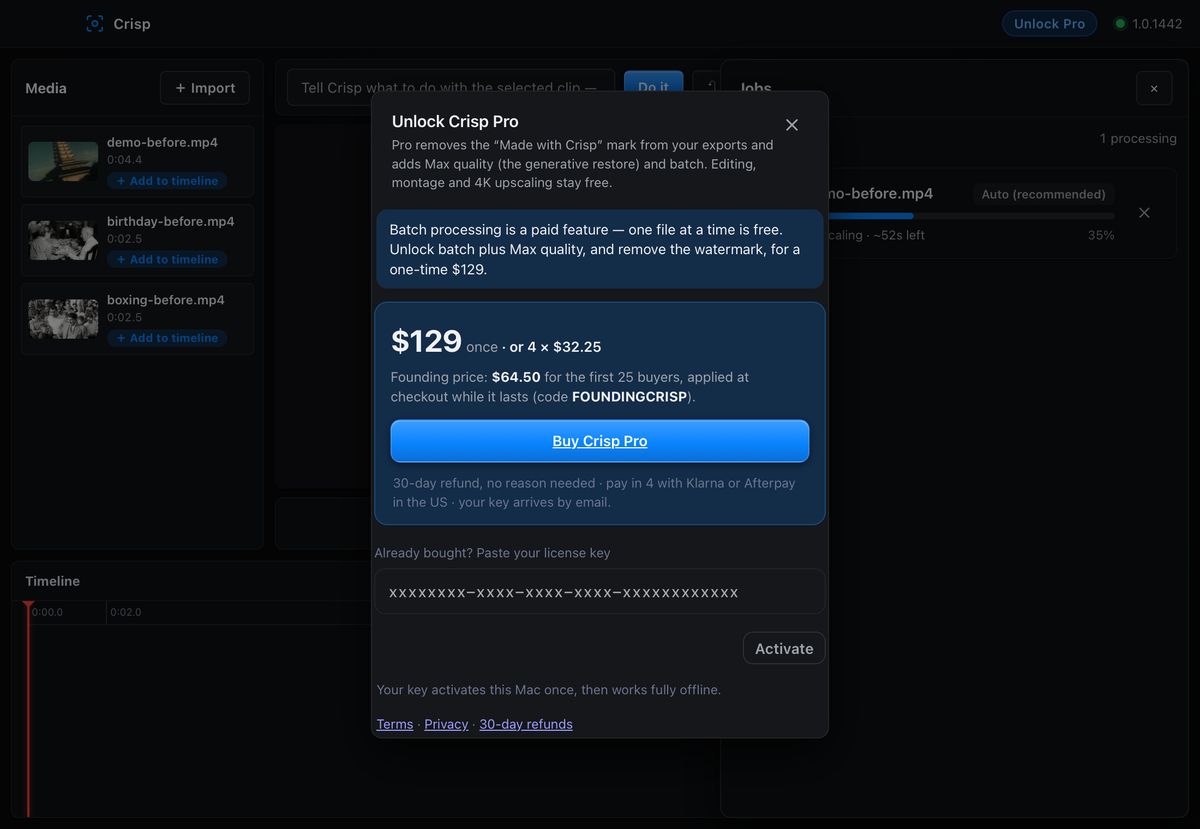Cancel the processing job with X icon
The width and height of the screenshot is (1200, 829).
(1144, 213)
